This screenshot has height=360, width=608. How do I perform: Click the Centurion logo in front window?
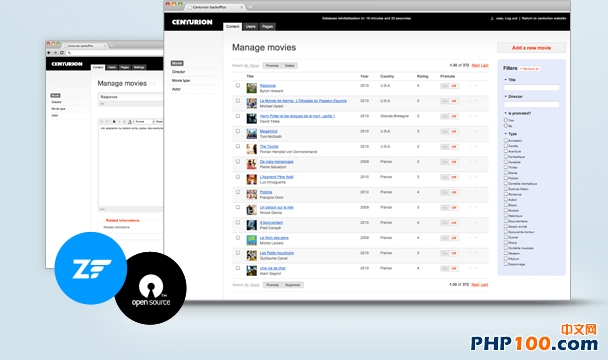tap(192, 22)
